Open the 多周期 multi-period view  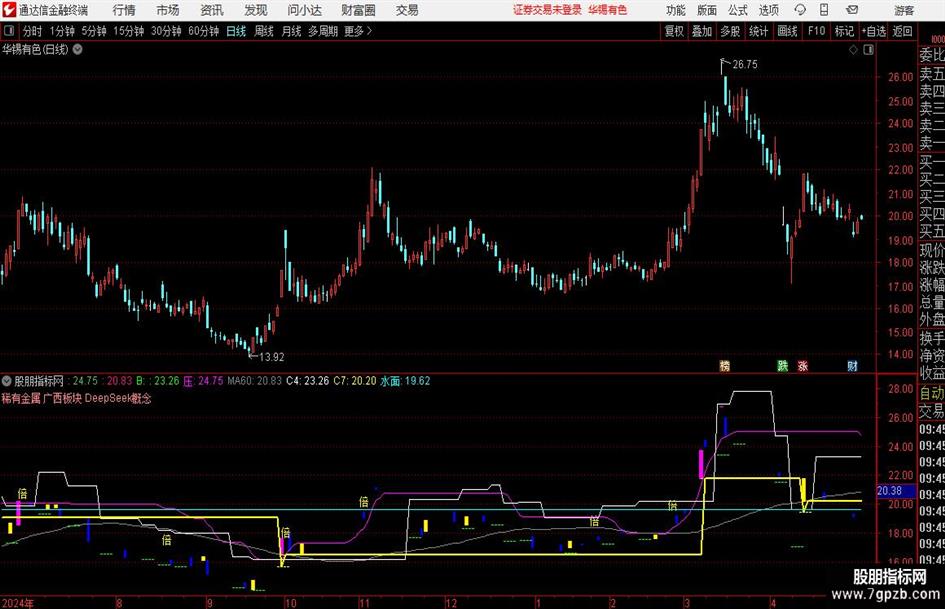[323, 31]
